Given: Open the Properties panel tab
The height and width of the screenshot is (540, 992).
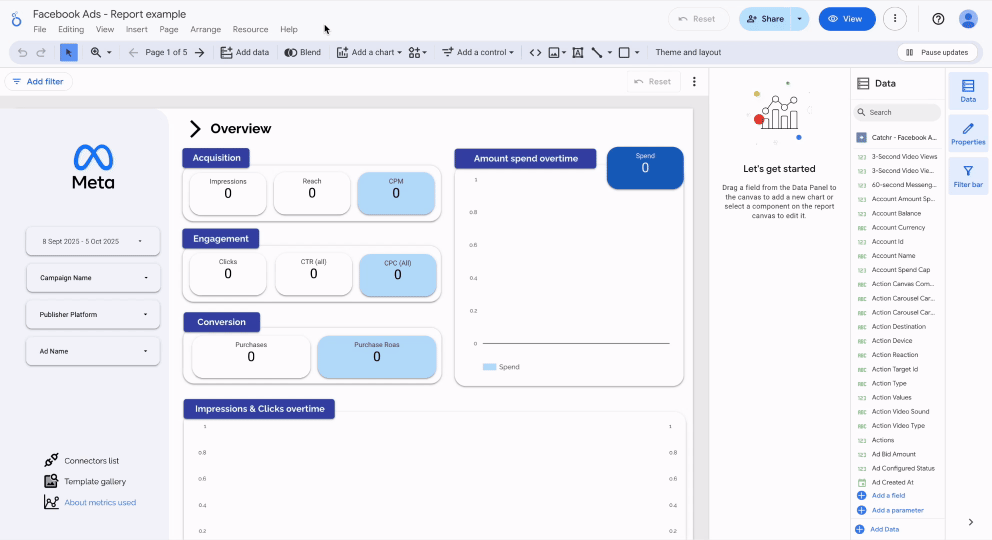Looking at the screenshot, I should tap(968, 133).
